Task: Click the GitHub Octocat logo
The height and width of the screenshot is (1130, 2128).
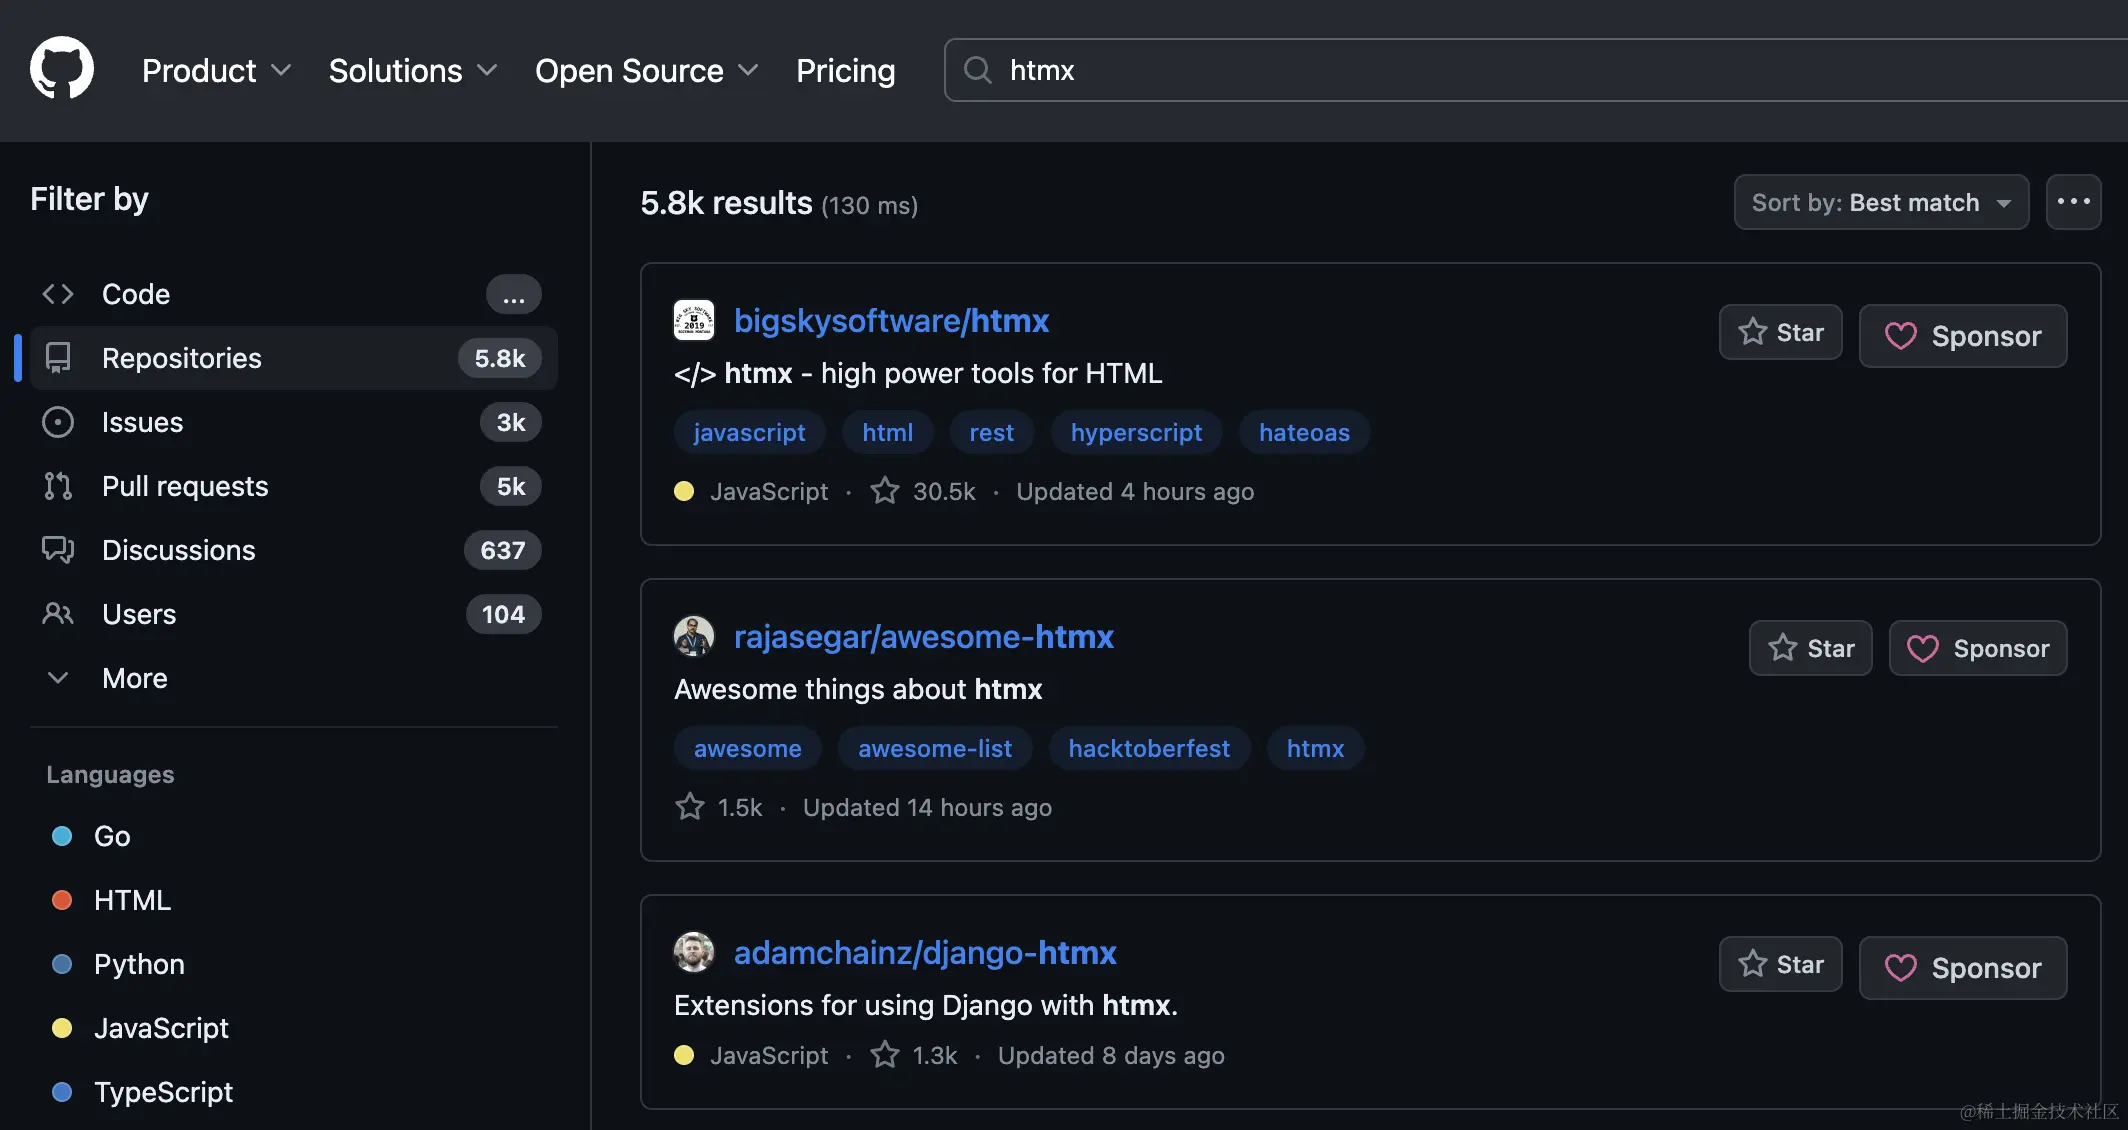Action: pos(62,69)
